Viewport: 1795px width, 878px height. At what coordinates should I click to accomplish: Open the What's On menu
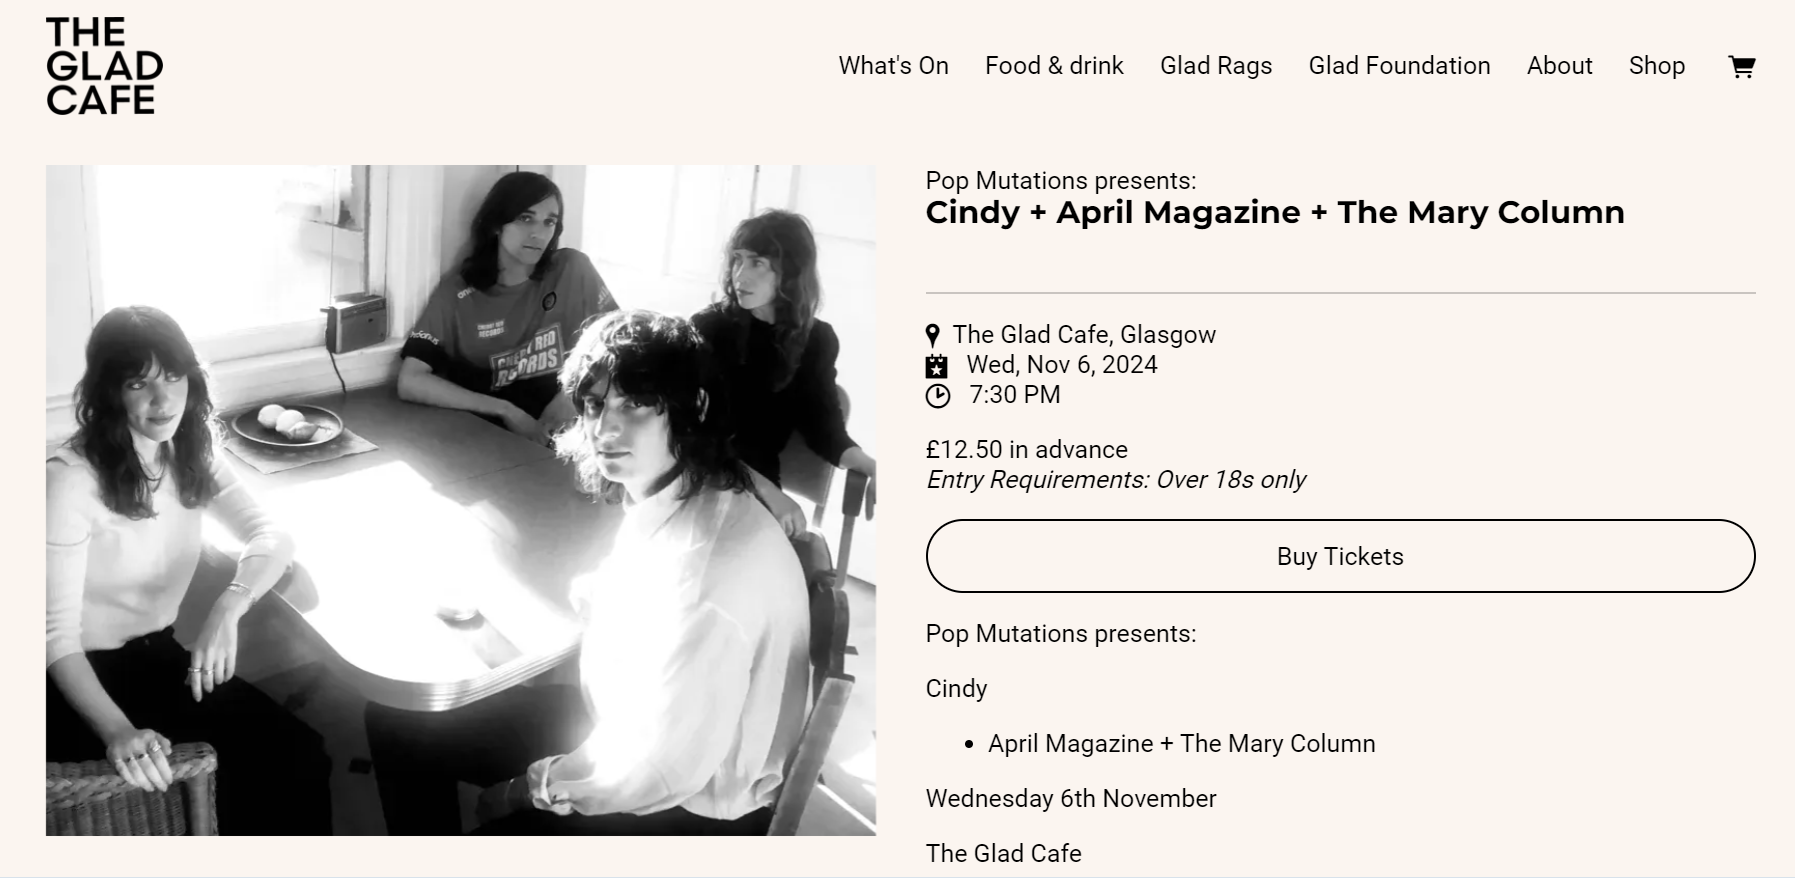(x=893, y=66)
